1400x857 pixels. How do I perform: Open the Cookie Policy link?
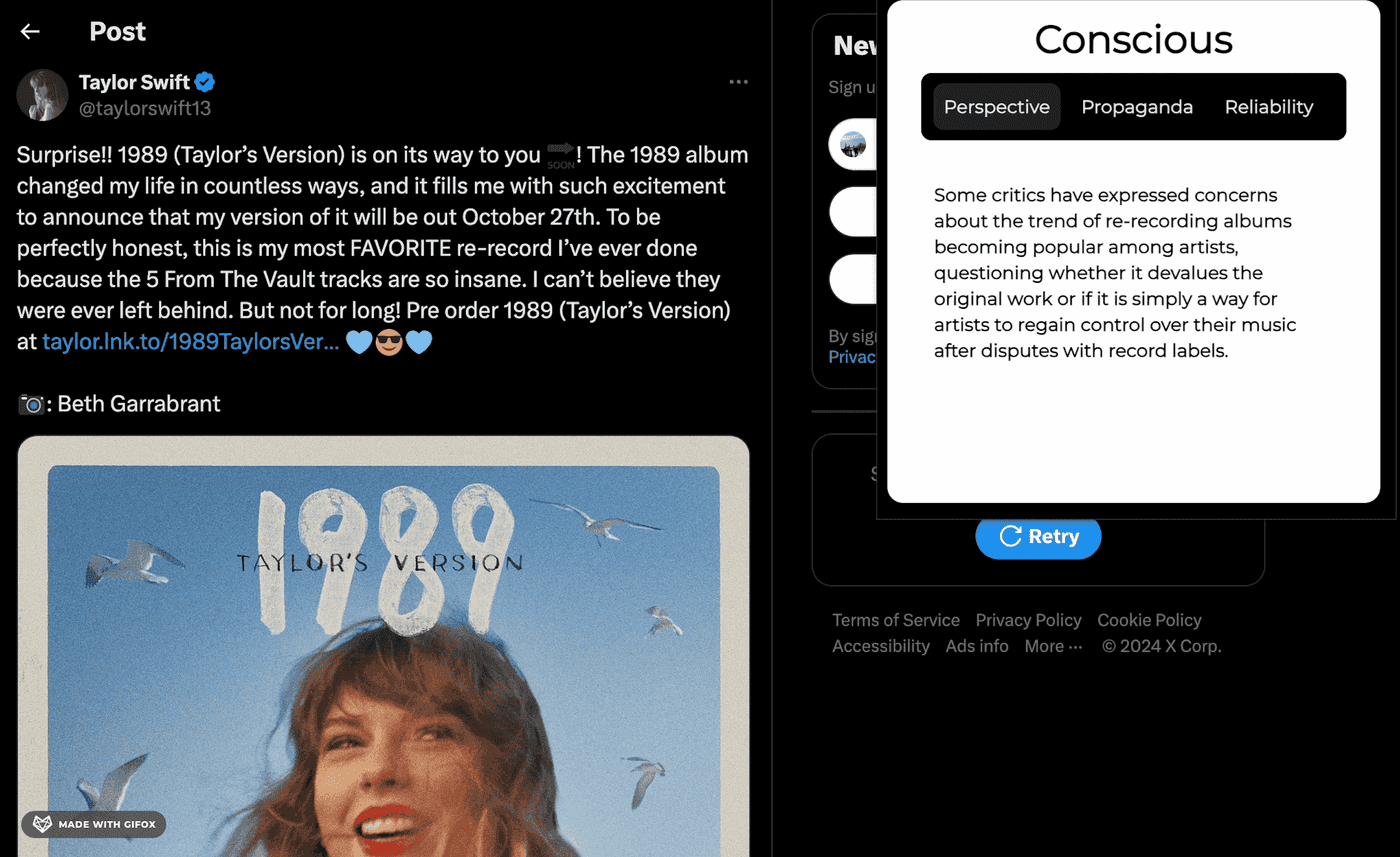point(1149,620)
